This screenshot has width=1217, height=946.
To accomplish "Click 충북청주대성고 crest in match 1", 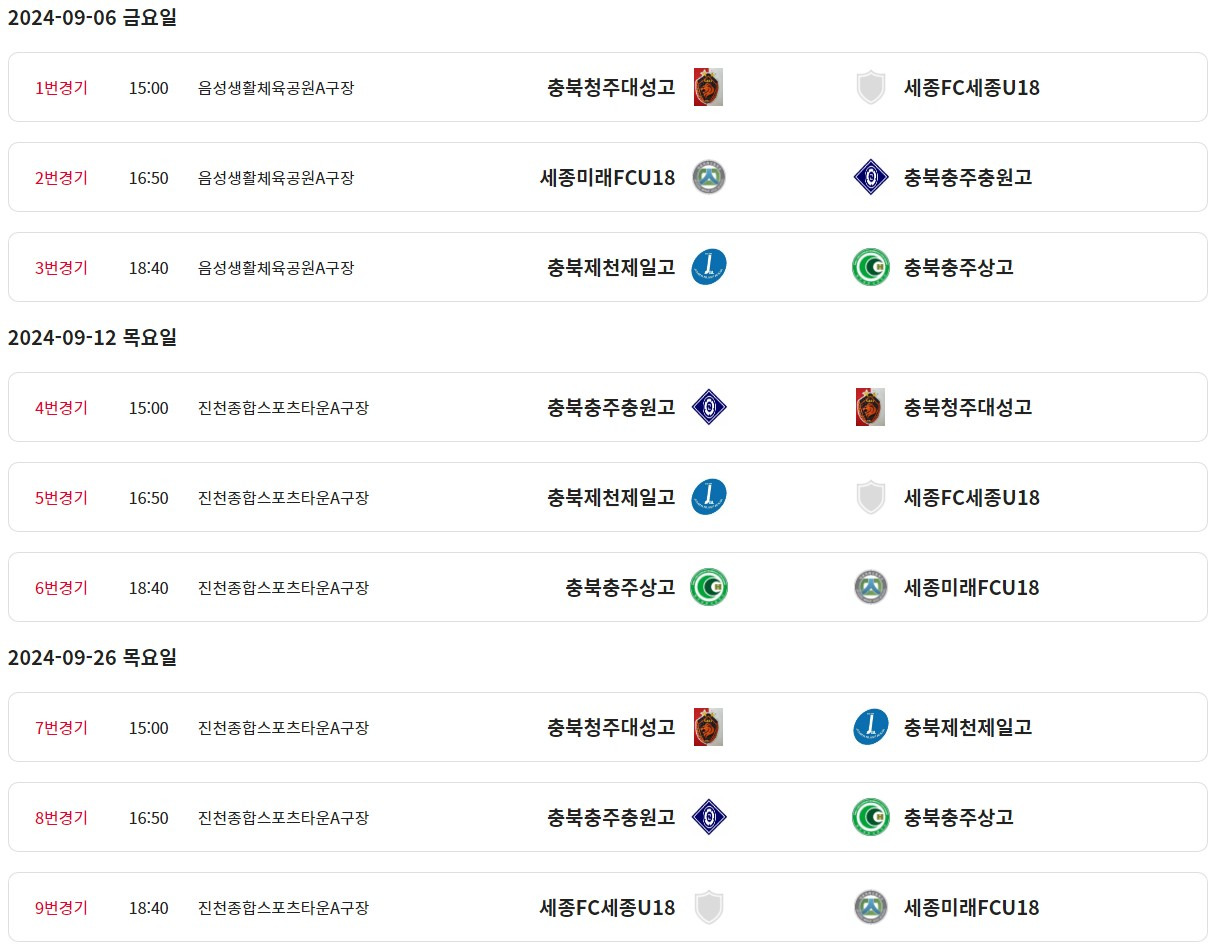I will coord(708,87).
